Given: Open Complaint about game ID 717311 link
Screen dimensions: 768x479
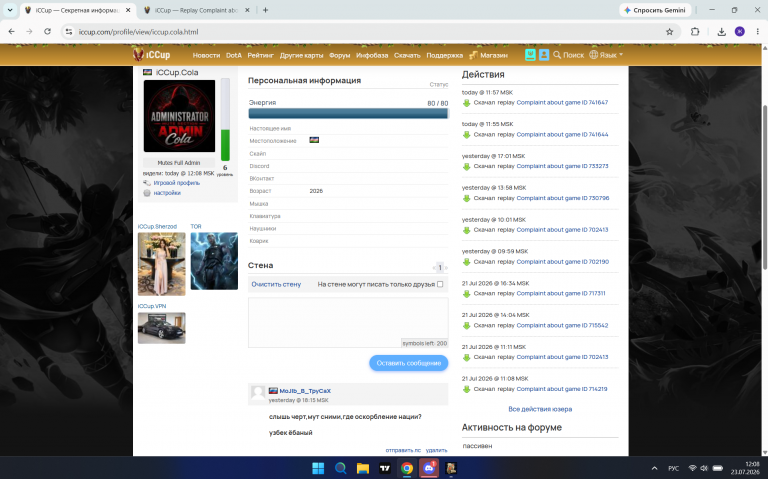Looking at the screenshot, I should [x=561, y=293].
